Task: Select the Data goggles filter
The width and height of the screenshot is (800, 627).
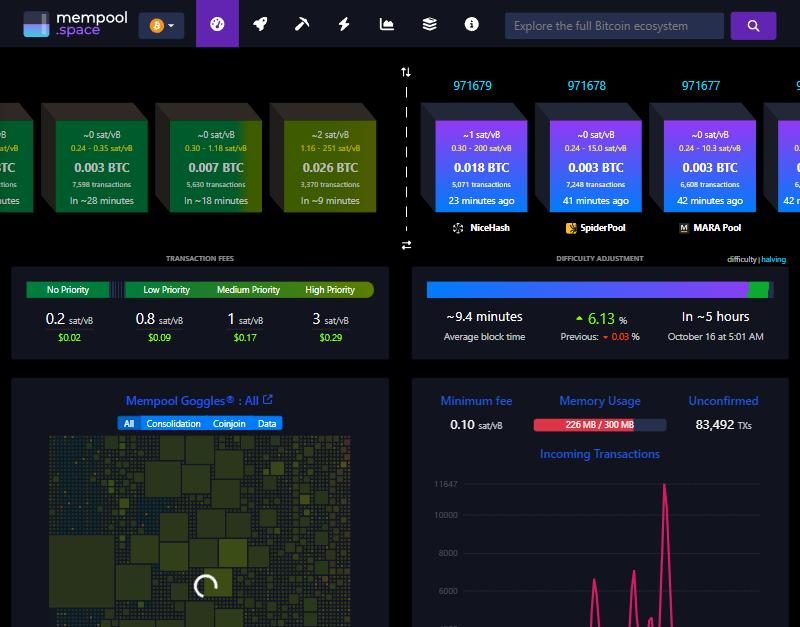Action: (267, 423)
